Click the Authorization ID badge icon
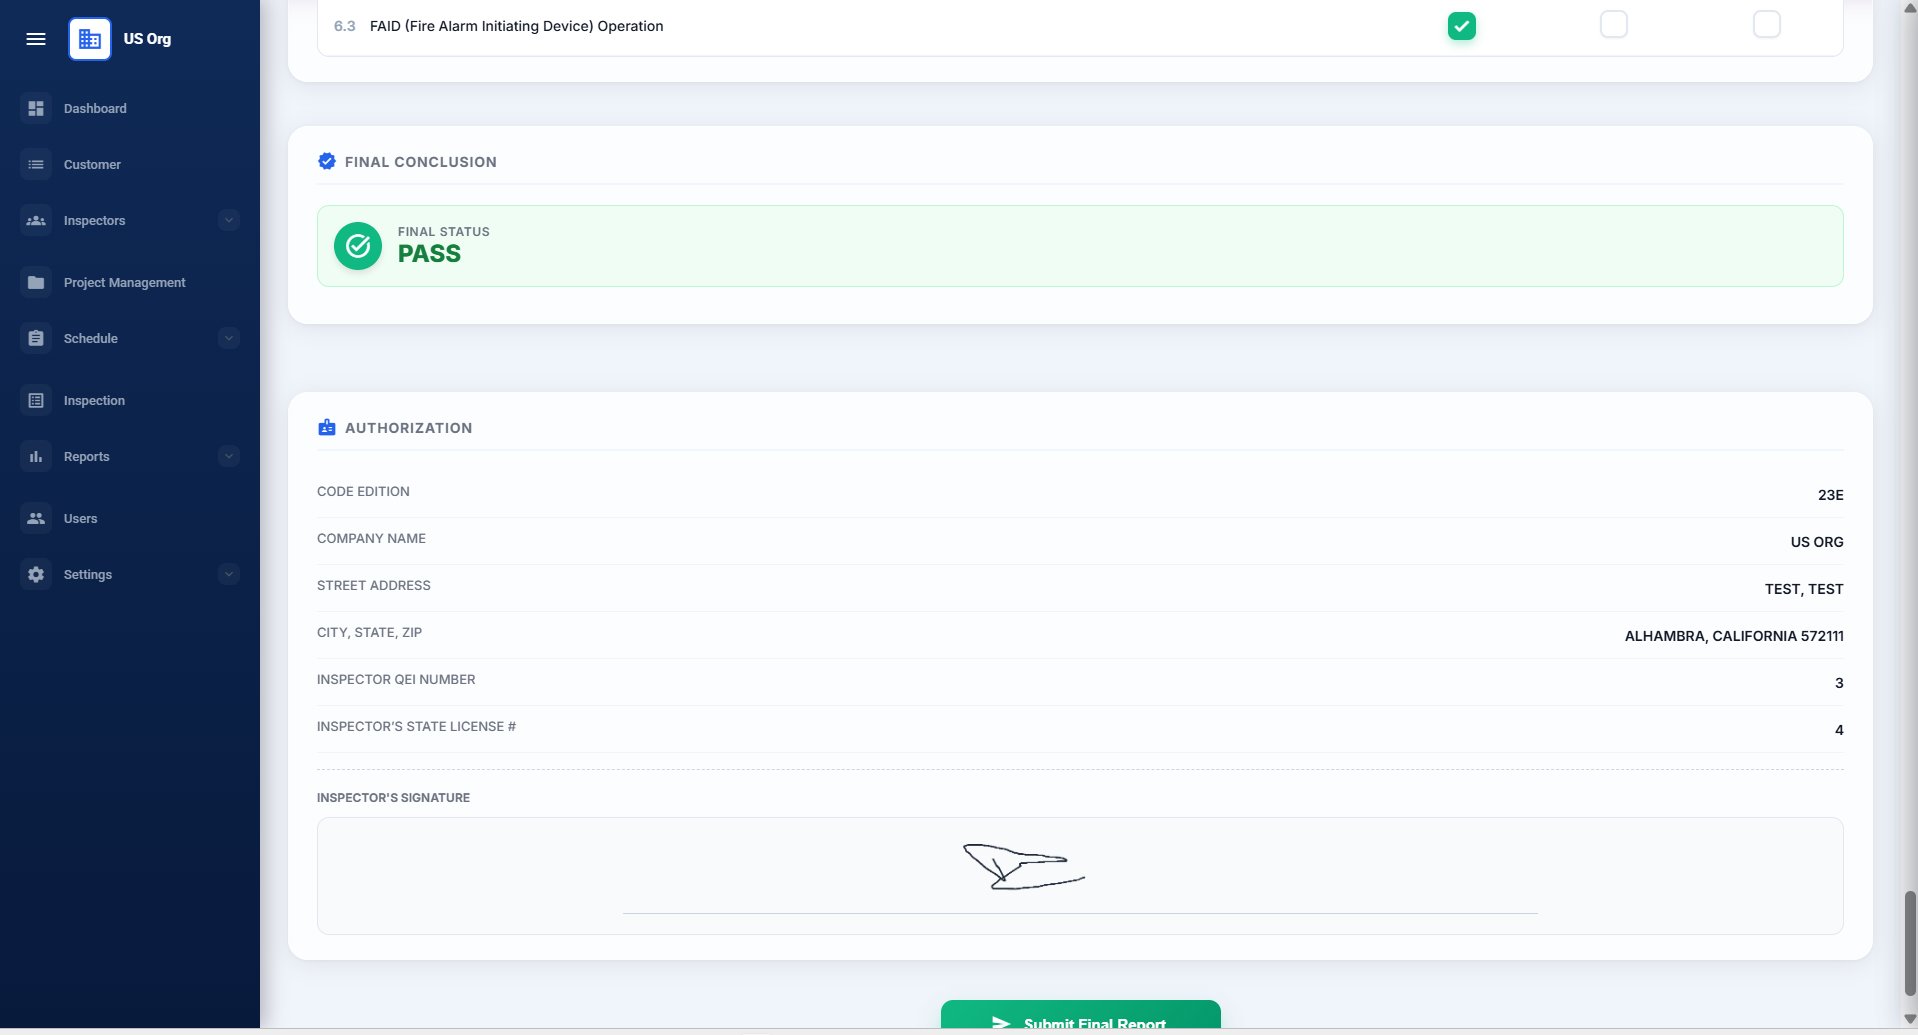 click(327, 427)
